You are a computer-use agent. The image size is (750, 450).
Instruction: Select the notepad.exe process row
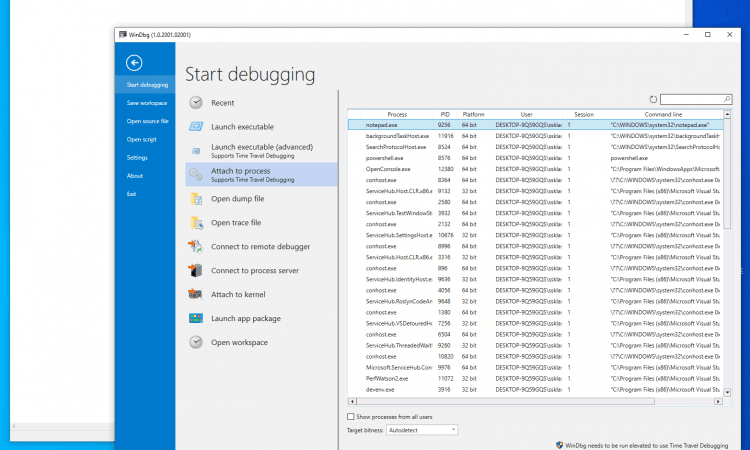tap(535, 124)
